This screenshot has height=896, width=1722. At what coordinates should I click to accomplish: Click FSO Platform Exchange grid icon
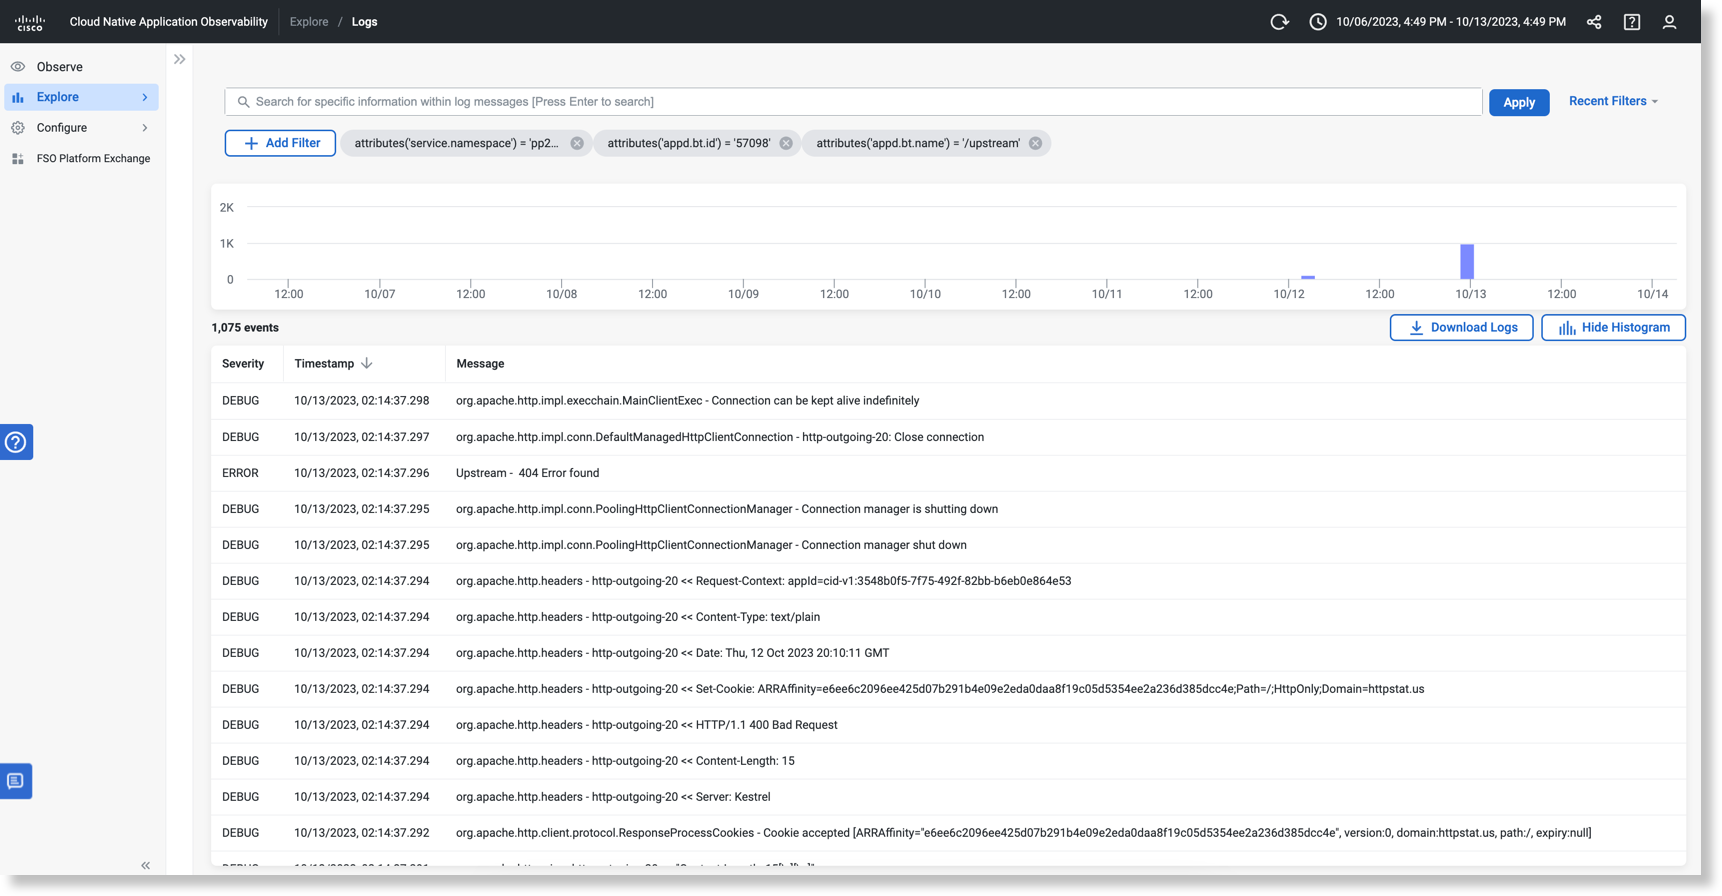click(x=18, y=159)
